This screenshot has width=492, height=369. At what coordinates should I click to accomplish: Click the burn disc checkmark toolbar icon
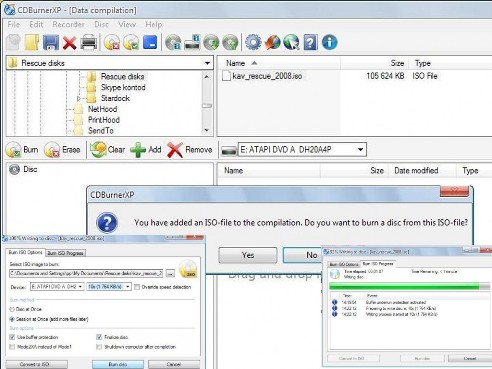pyautogui.click(x=131, y=43)
